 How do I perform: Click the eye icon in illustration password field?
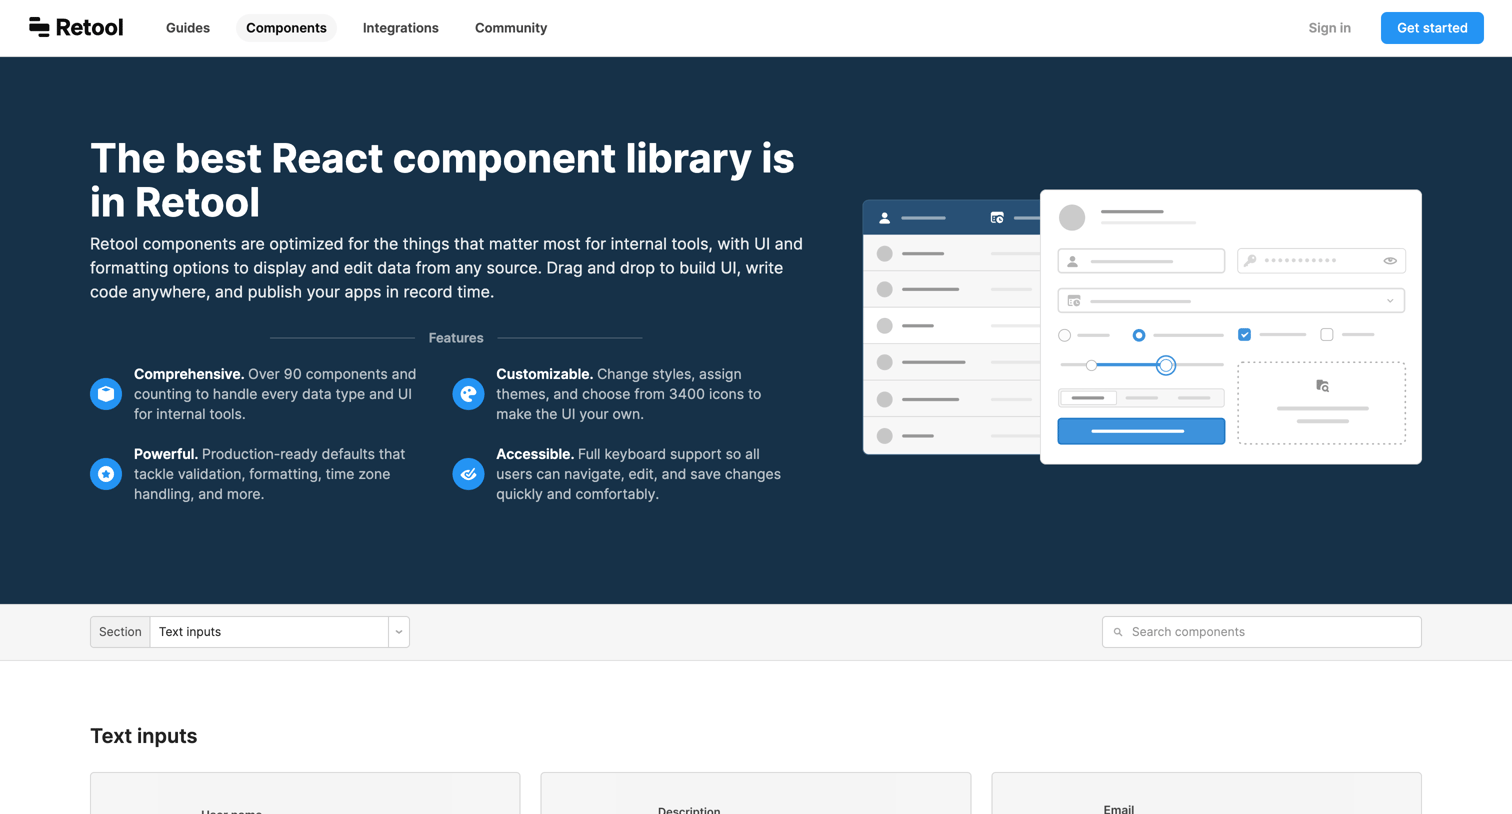pyautogui.click(x=1390, y=261)
